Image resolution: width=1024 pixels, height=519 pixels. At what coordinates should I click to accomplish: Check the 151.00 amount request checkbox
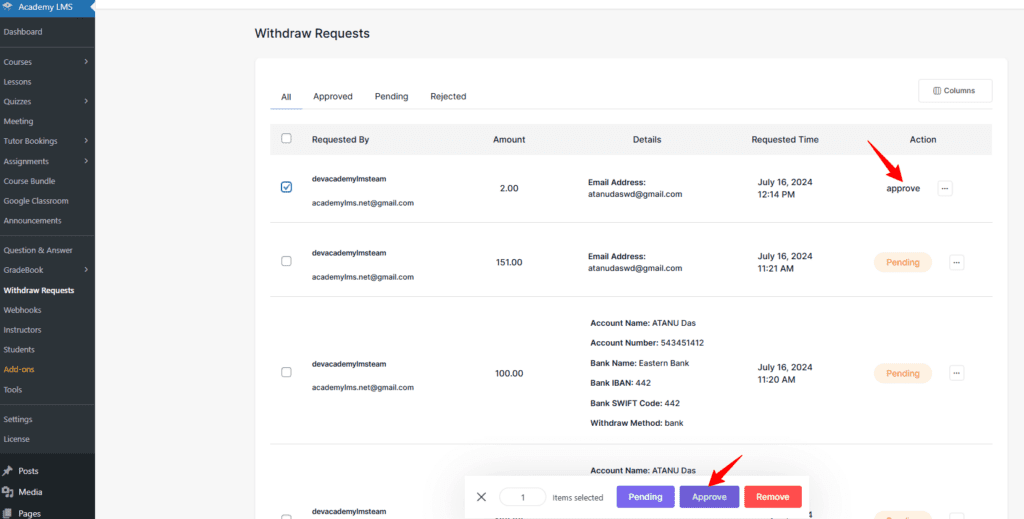tap(287, 261)
